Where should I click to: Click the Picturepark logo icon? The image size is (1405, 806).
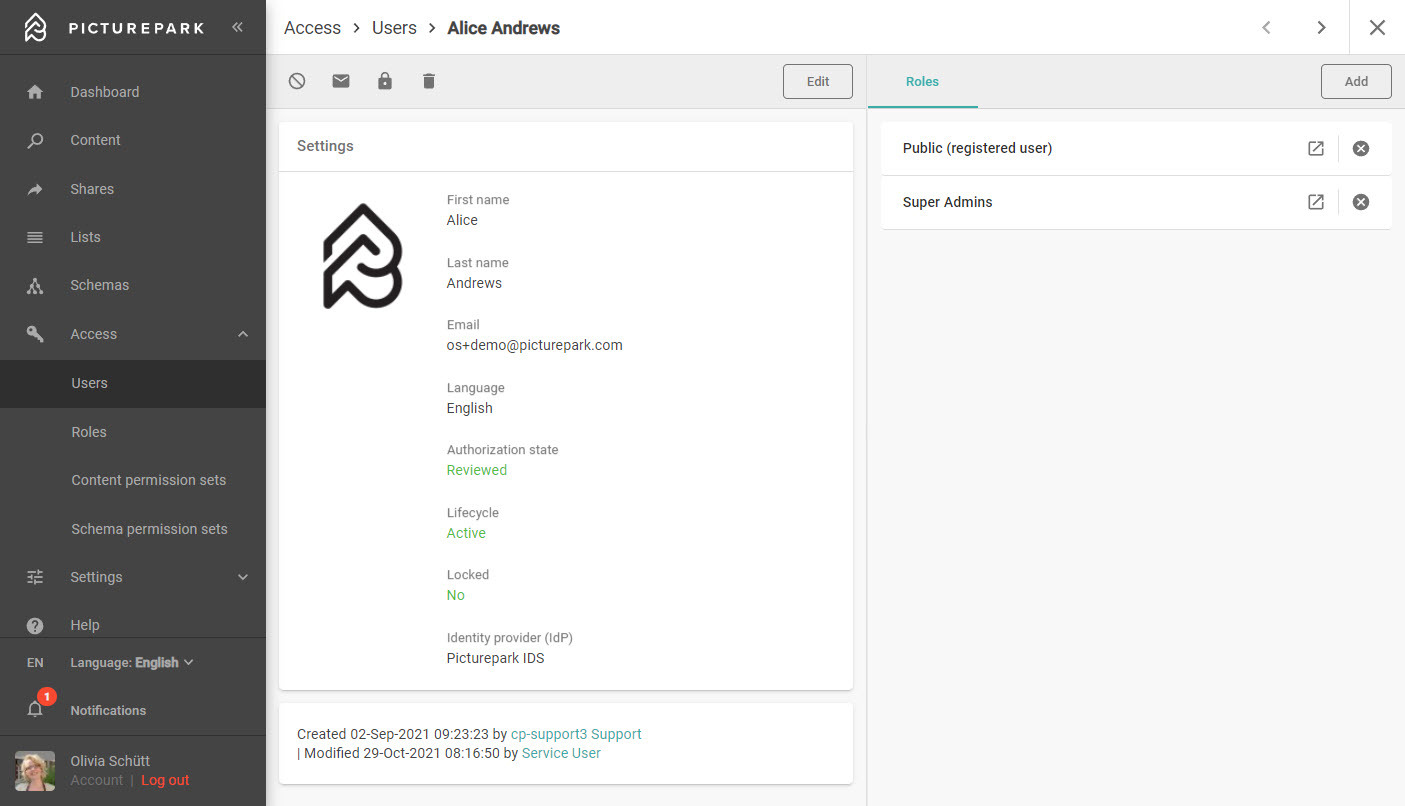36,28
